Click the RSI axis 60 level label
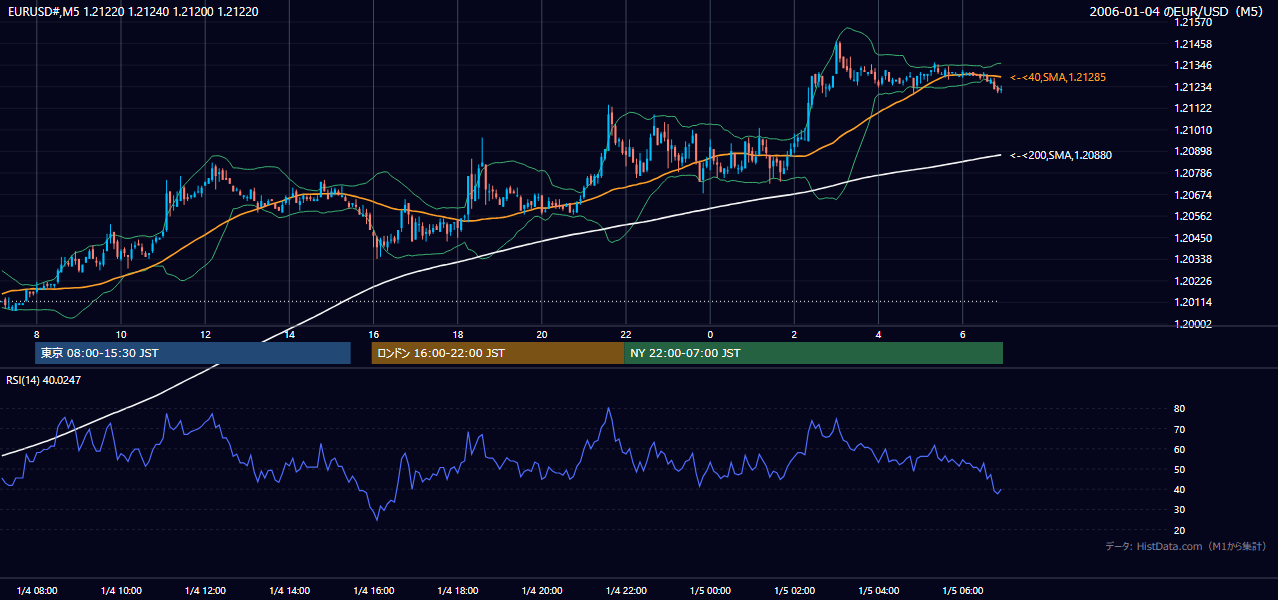The width and height of the screenshot is (1278, 600). click(x=1179, y=449)
